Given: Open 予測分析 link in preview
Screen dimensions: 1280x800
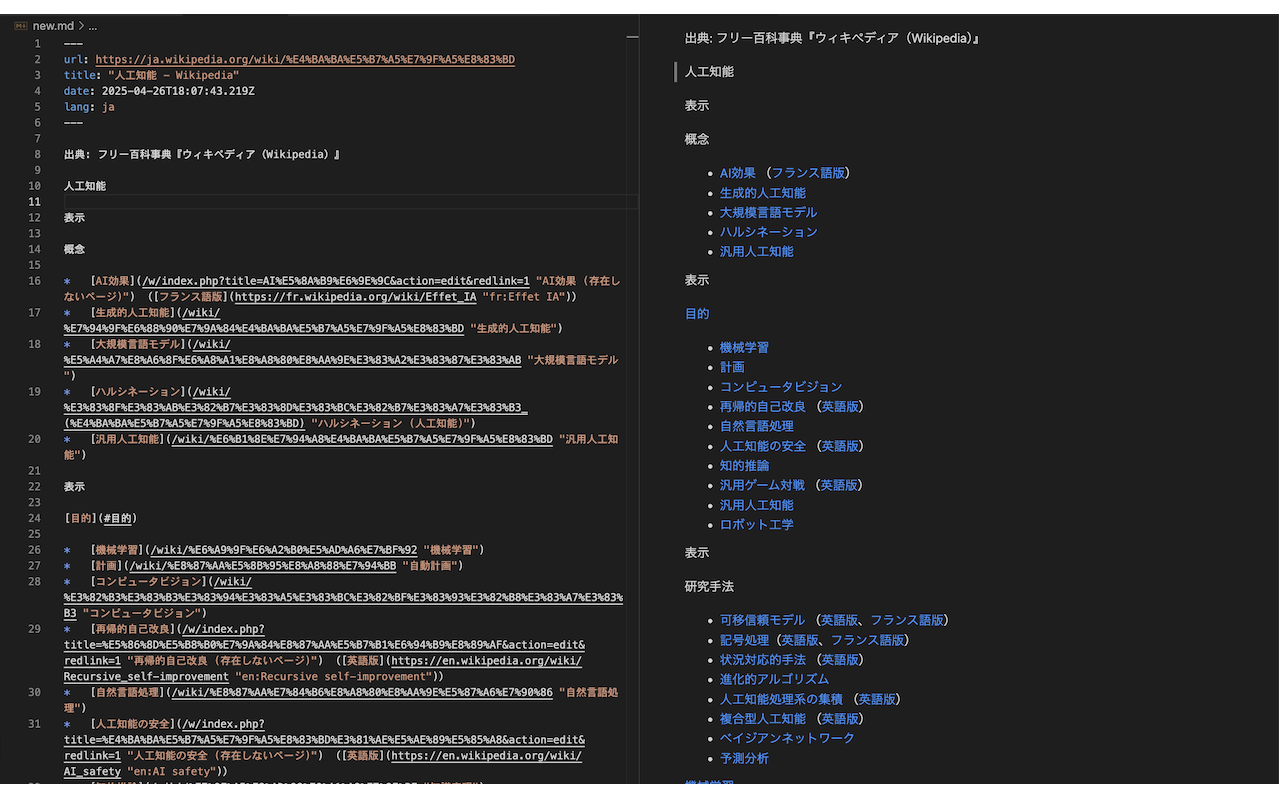Looking at the screenshot, I should point(744,758).
